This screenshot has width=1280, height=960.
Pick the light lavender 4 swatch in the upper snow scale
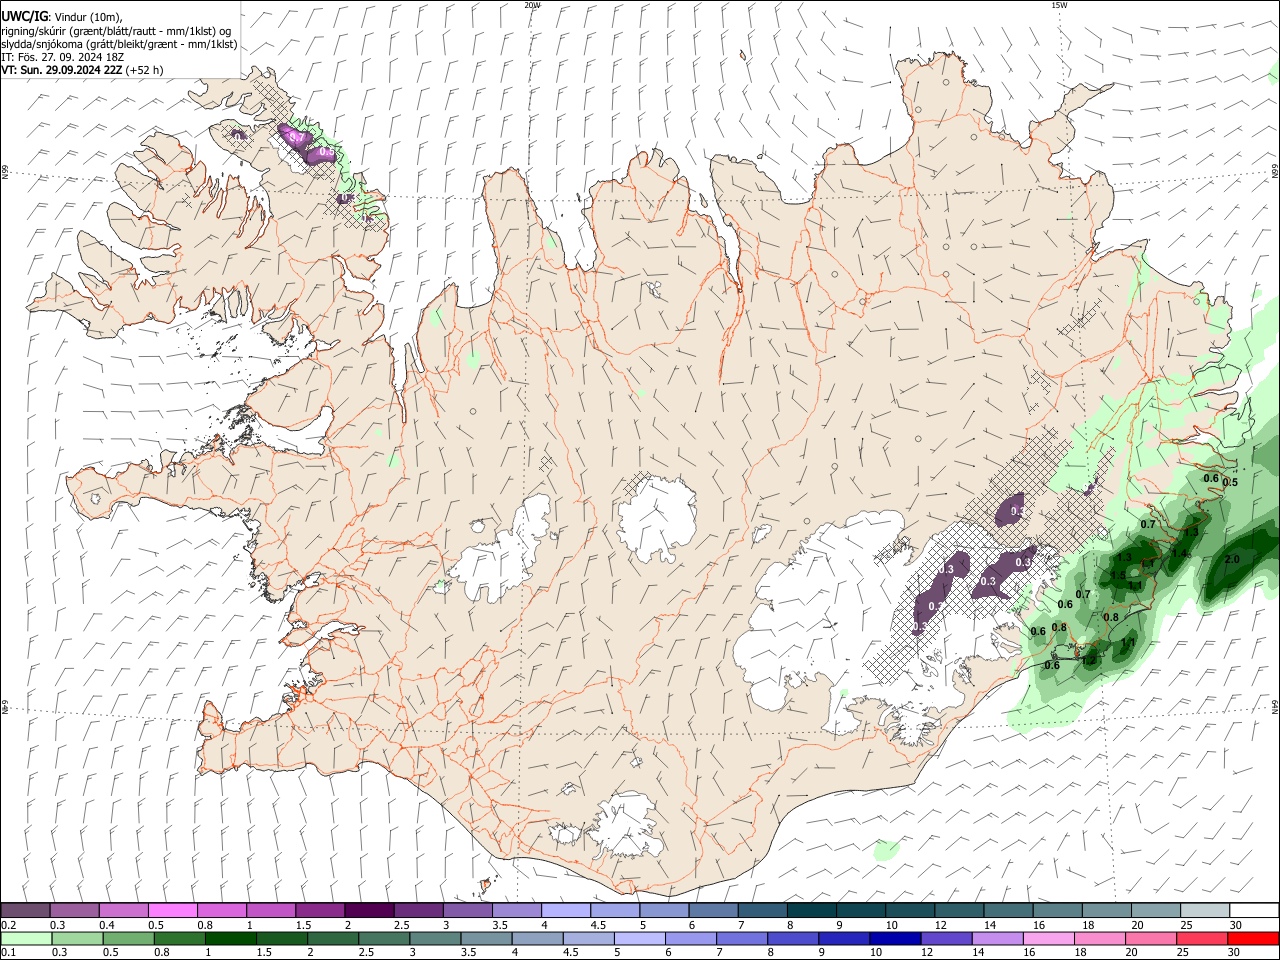tap(566, 910)
